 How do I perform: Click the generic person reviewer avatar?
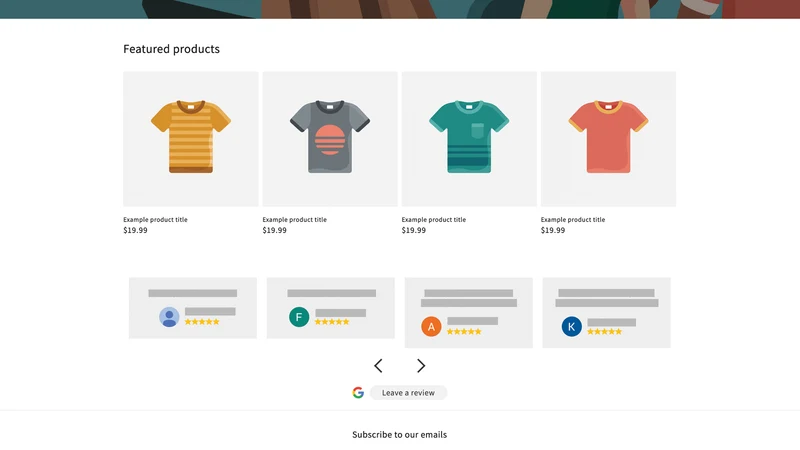(169, 317)
